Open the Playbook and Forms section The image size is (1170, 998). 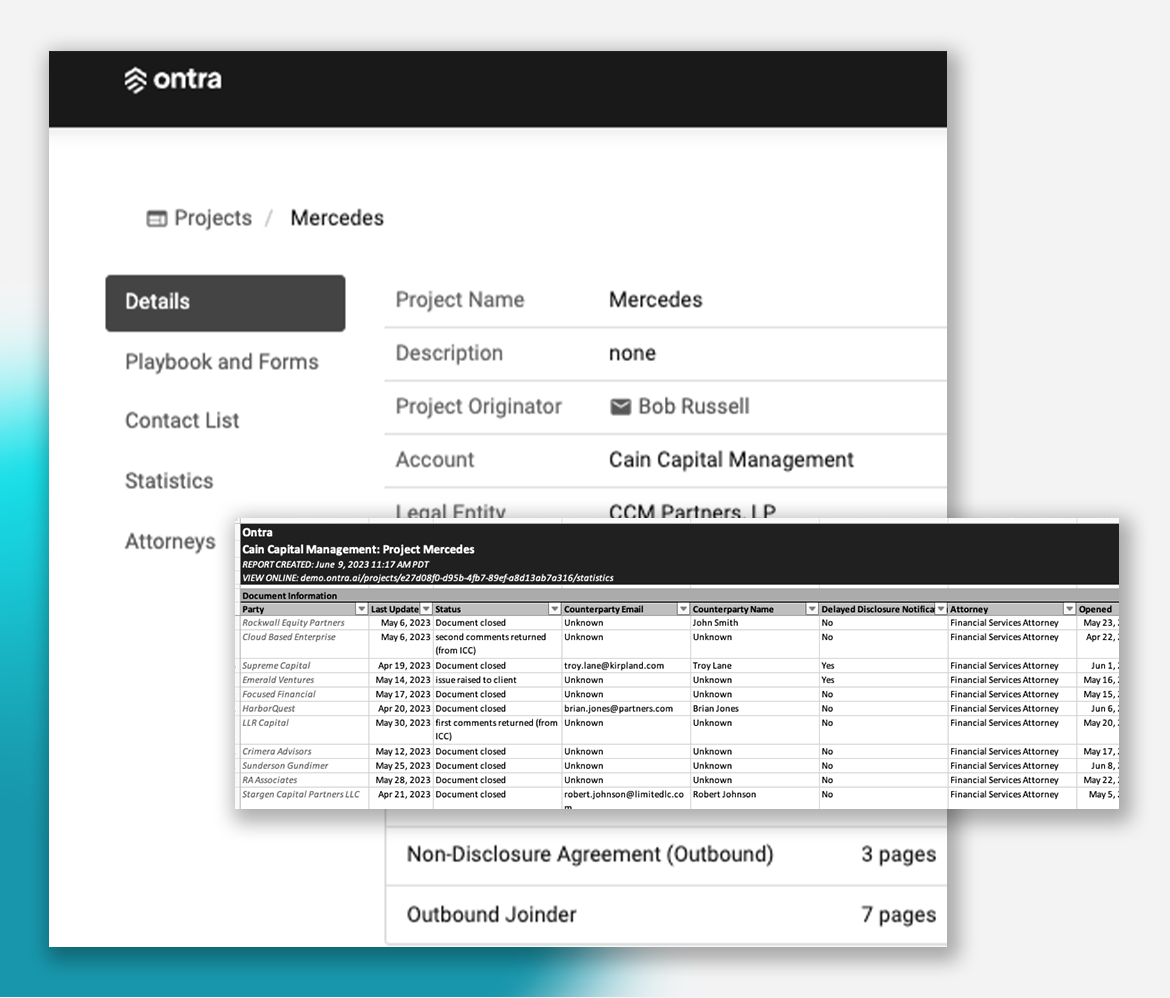tap(222, 362)
